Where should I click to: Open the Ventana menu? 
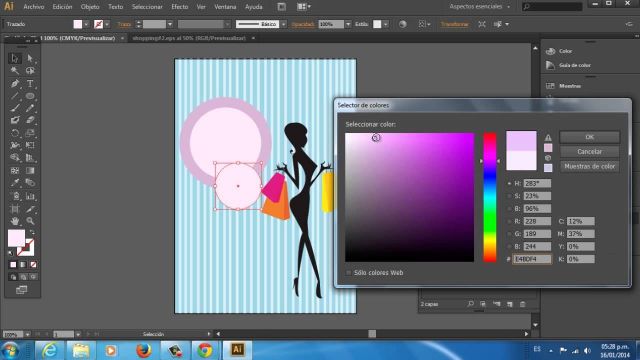click(225, 7)
